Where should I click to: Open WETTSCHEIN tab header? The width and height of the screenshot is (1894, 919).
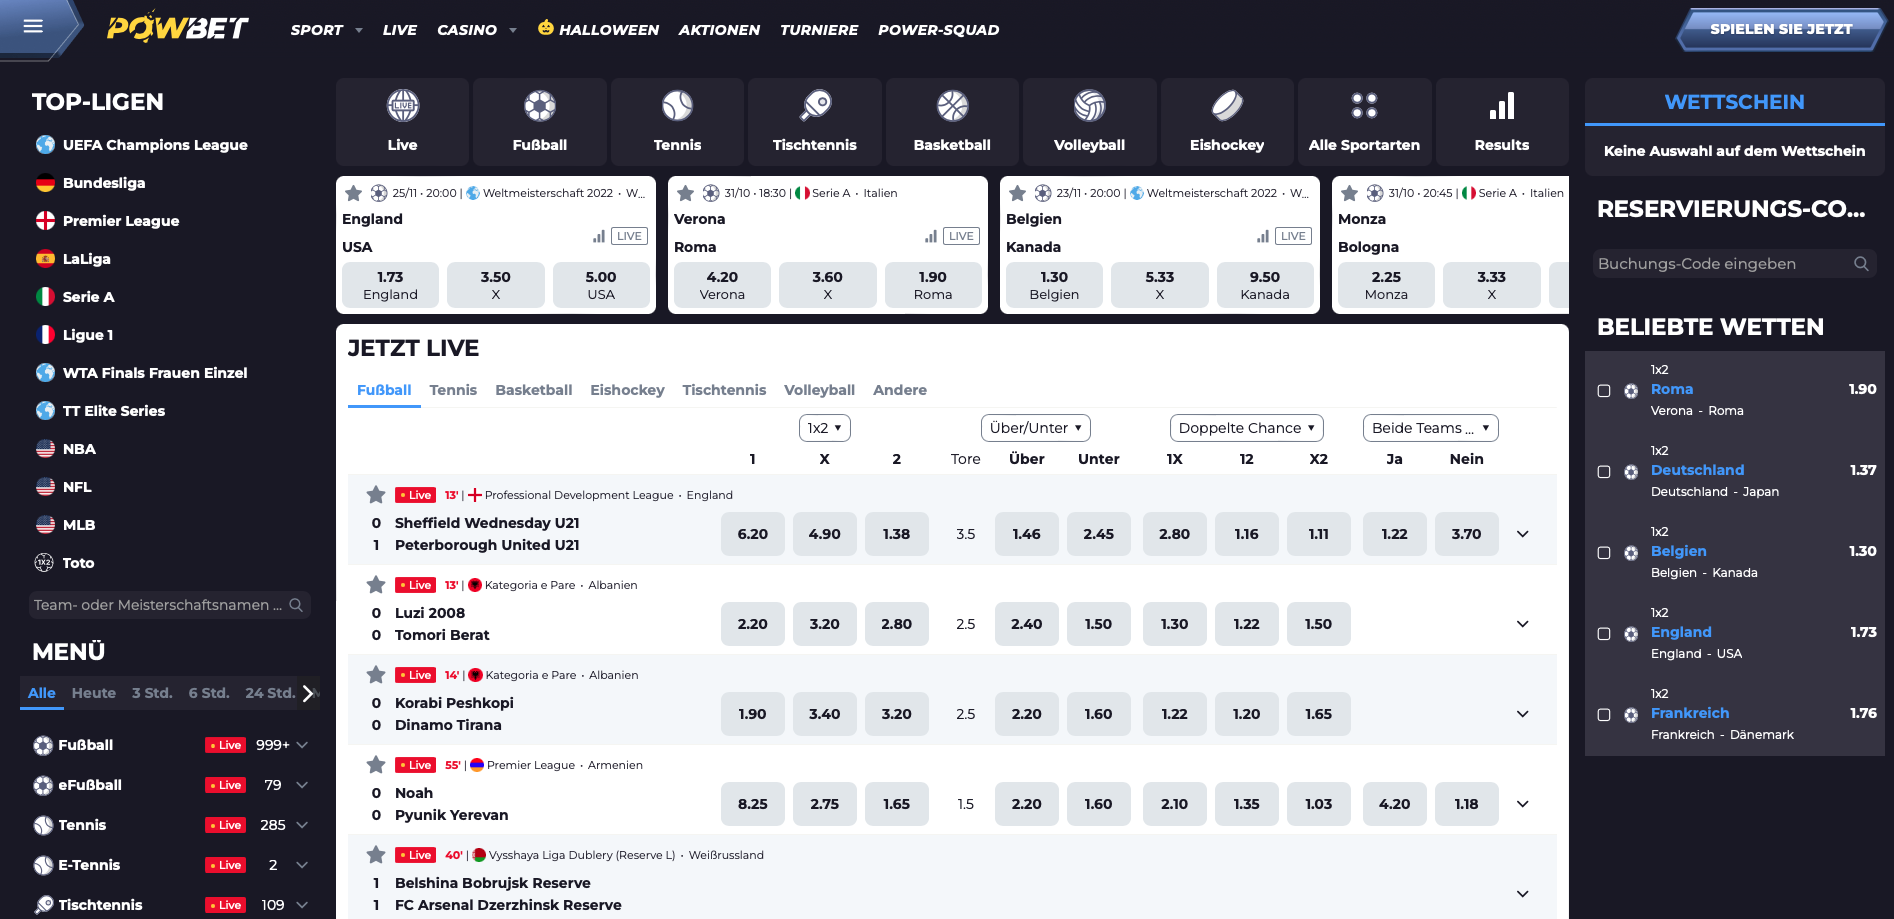coord(1734,102)
